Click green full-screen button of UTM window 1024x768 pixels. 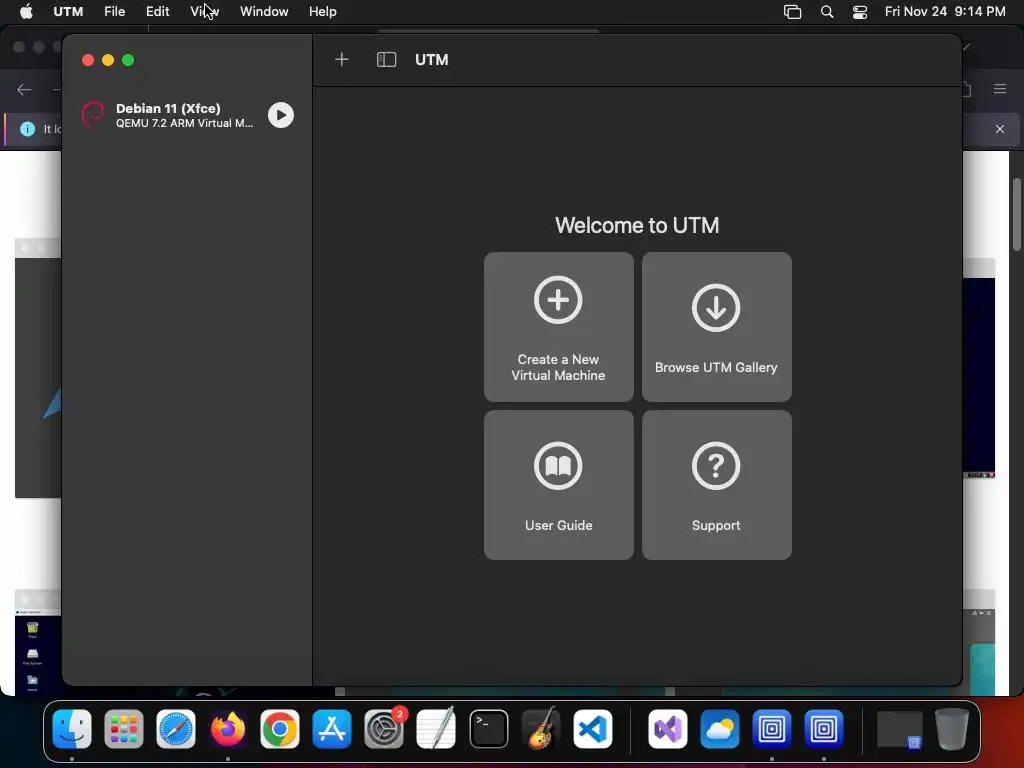coord(128,60)
